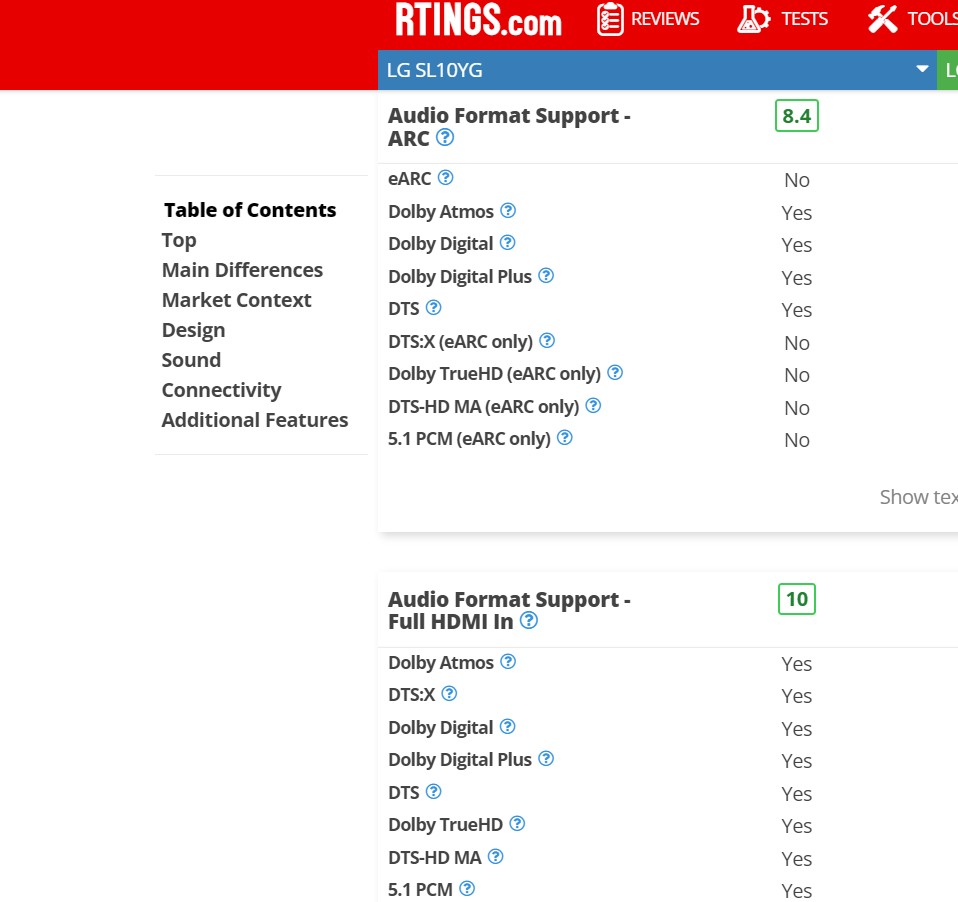This screenshot has width=958, height=902.
Task: Click help icon beside 5.1 PCM in Full HDMI In
Action: 467,889
